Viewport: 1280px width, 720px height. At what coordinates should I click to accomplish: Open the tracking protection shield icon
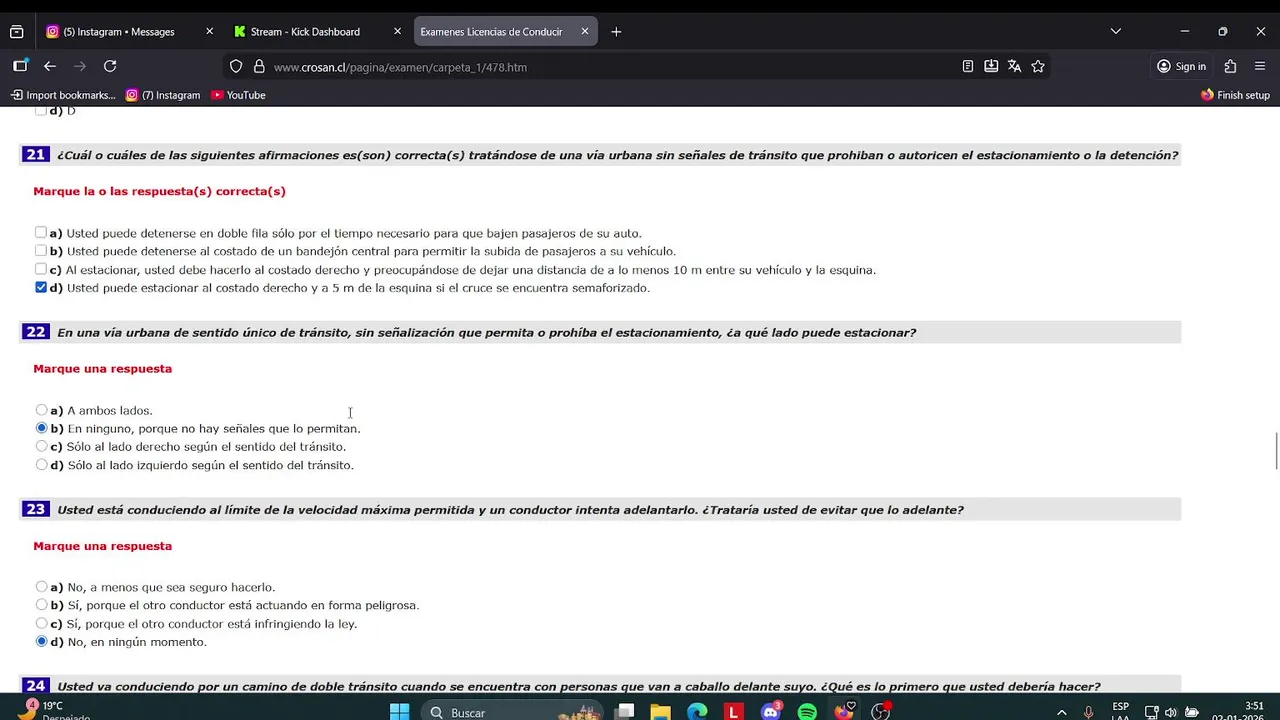coord(236,67)
